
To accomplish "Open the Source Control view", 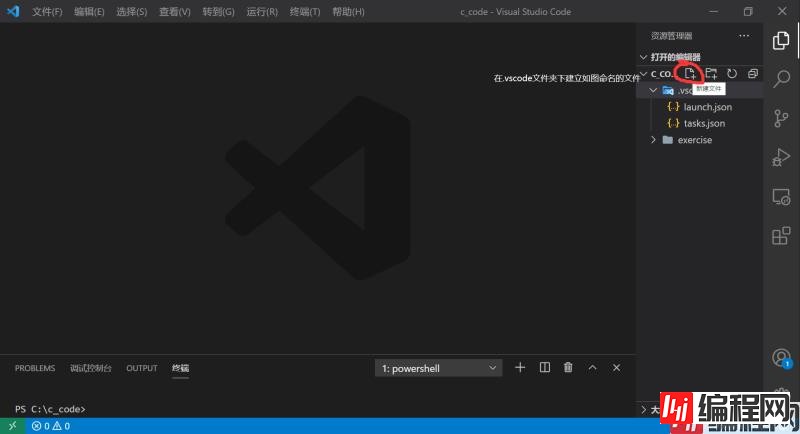I will (781, 118).
